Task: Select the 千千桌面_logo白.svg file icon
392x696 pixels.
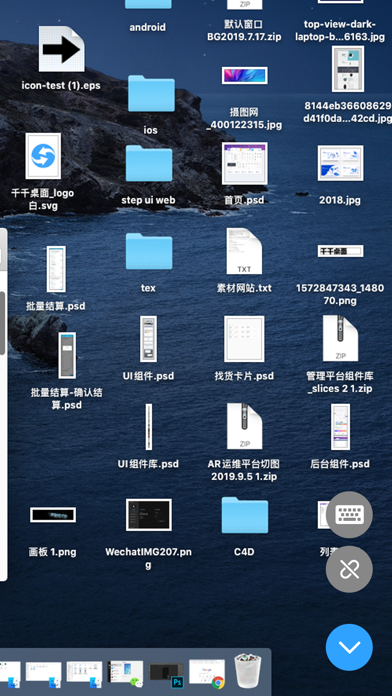Action: click(x=43, y=156)
